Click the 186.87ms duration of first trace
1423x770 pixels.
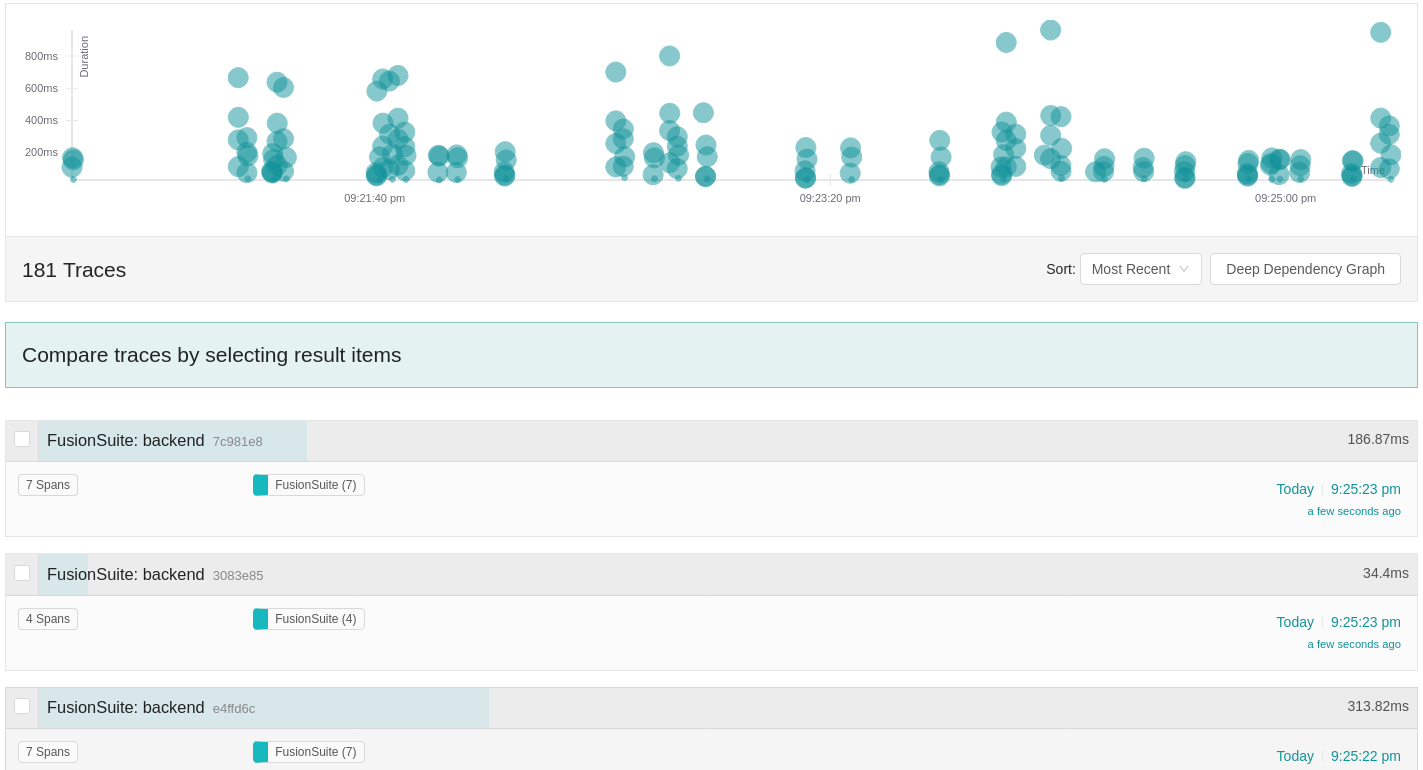click(x=1377, y=439)
